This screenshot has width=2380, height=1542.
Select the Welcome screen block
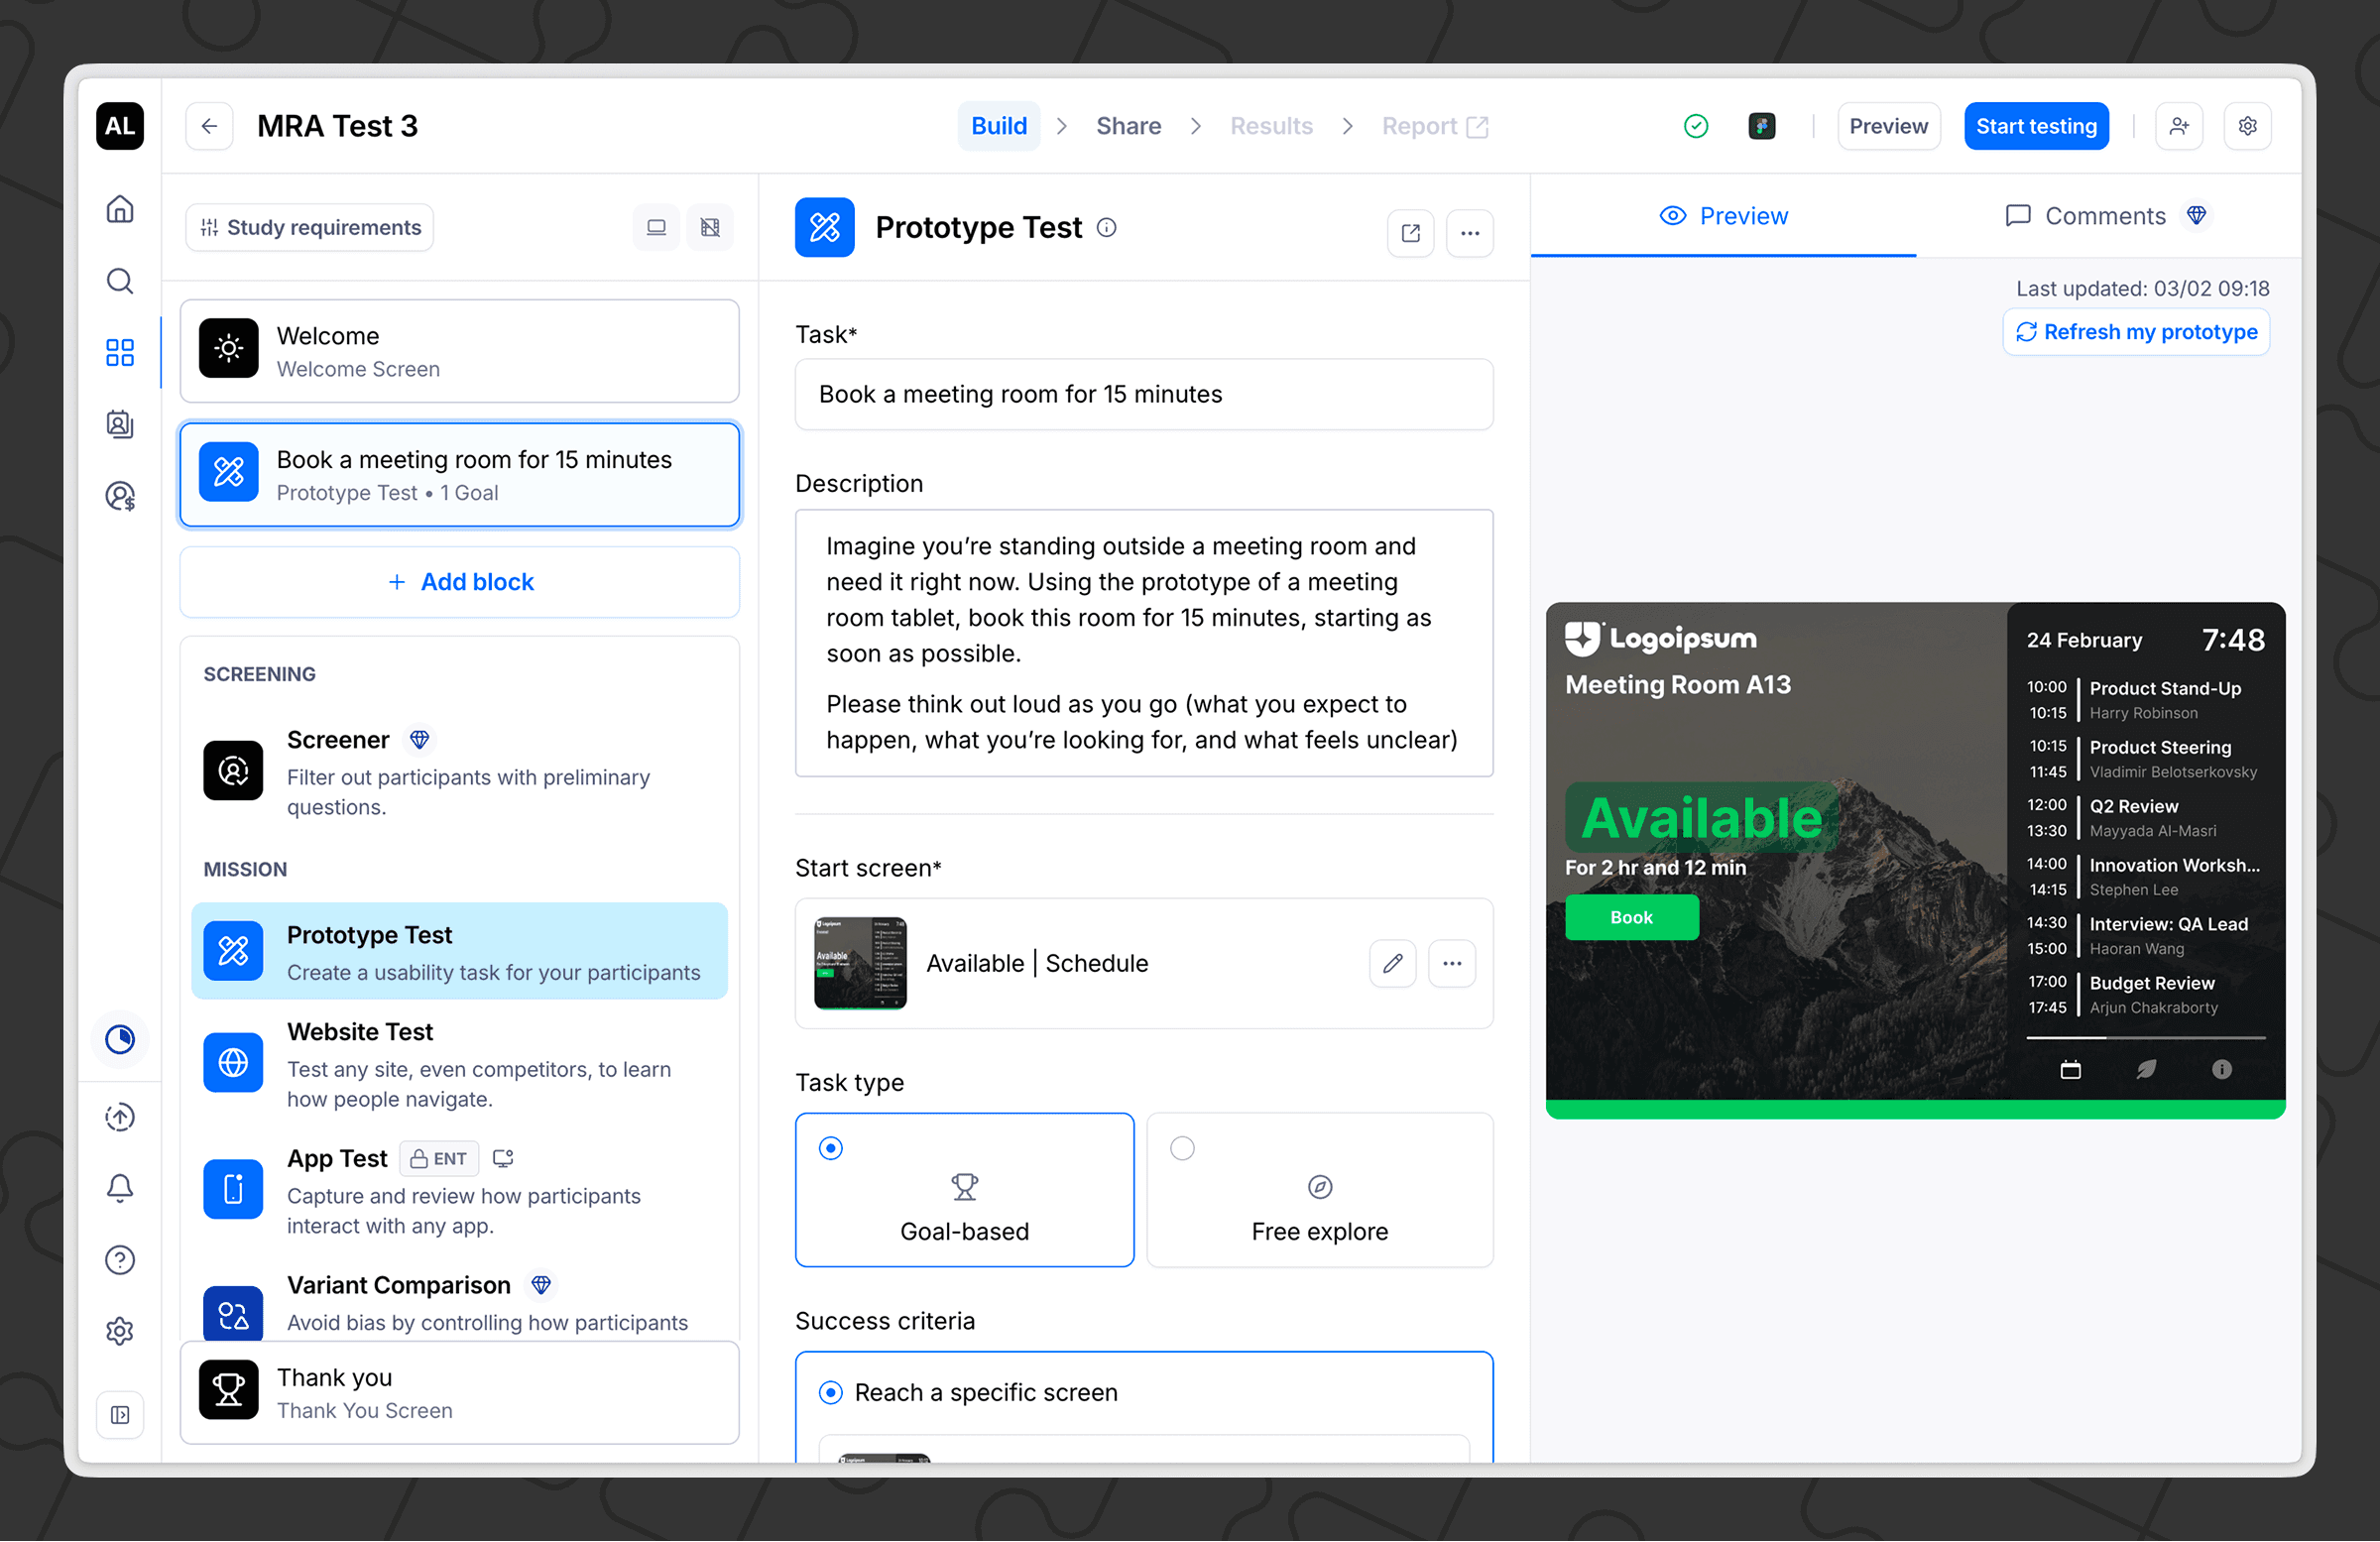pos(460,351)
